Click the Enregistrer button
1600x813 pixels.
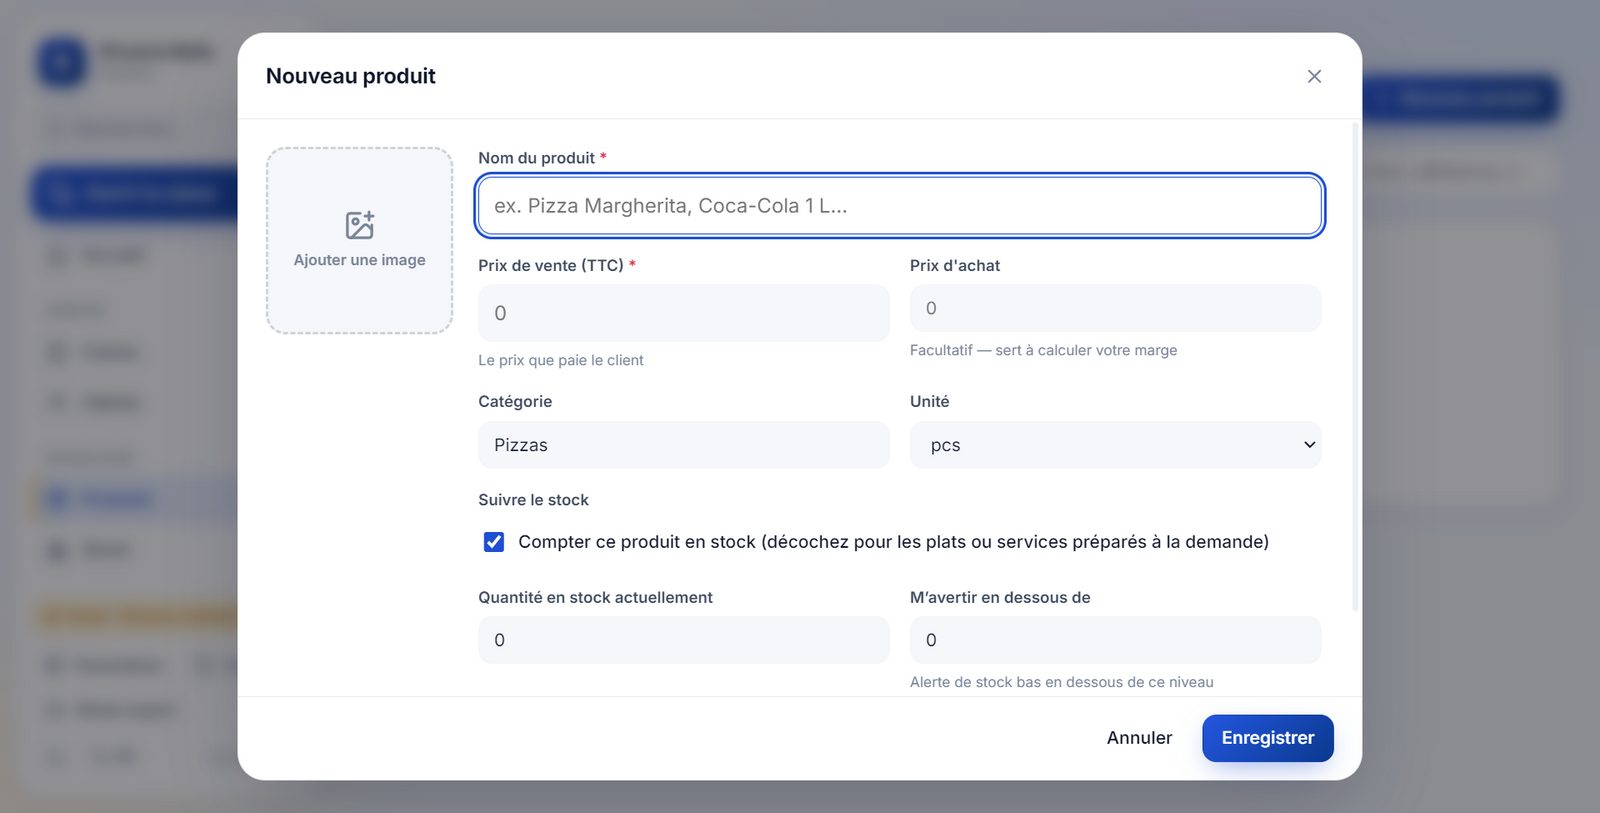click(x=1267, y=738)
